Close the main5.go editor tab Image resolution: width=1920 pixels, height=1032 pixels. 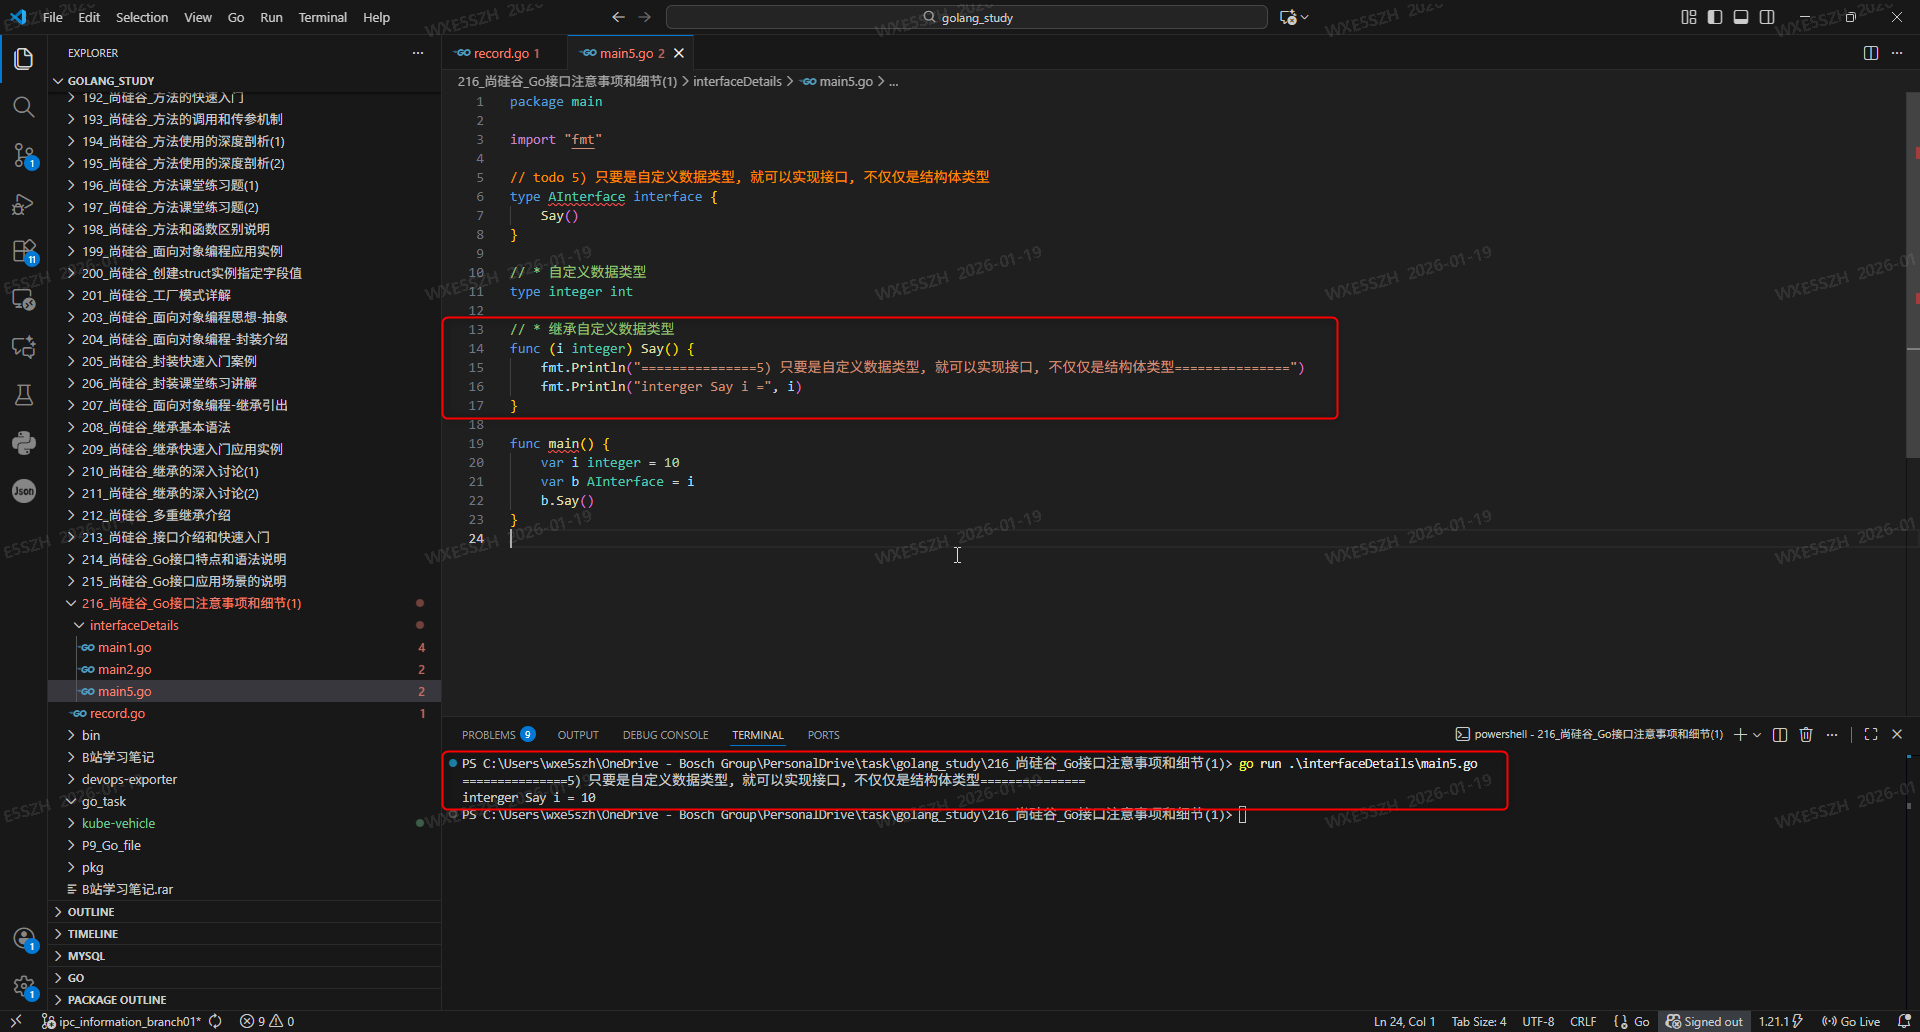[679, 53]
